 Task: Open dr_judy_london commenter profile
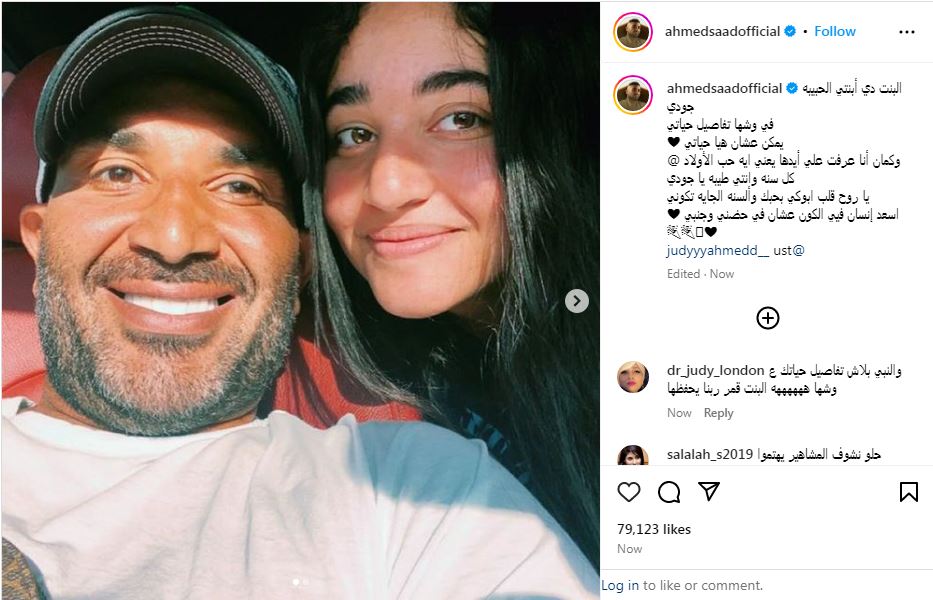pyautogui.click(x=715, y=371)
